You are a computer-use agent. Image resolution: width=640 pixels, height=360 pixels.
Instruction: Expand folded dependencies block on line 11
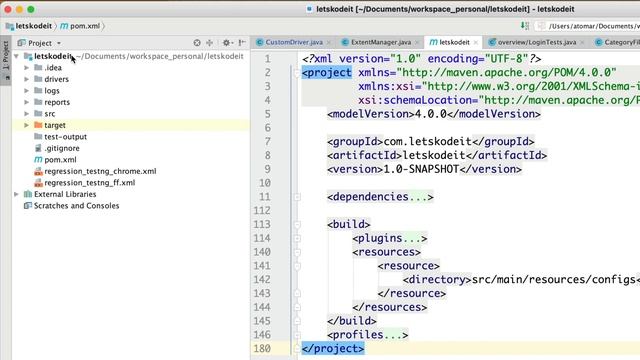297,197
